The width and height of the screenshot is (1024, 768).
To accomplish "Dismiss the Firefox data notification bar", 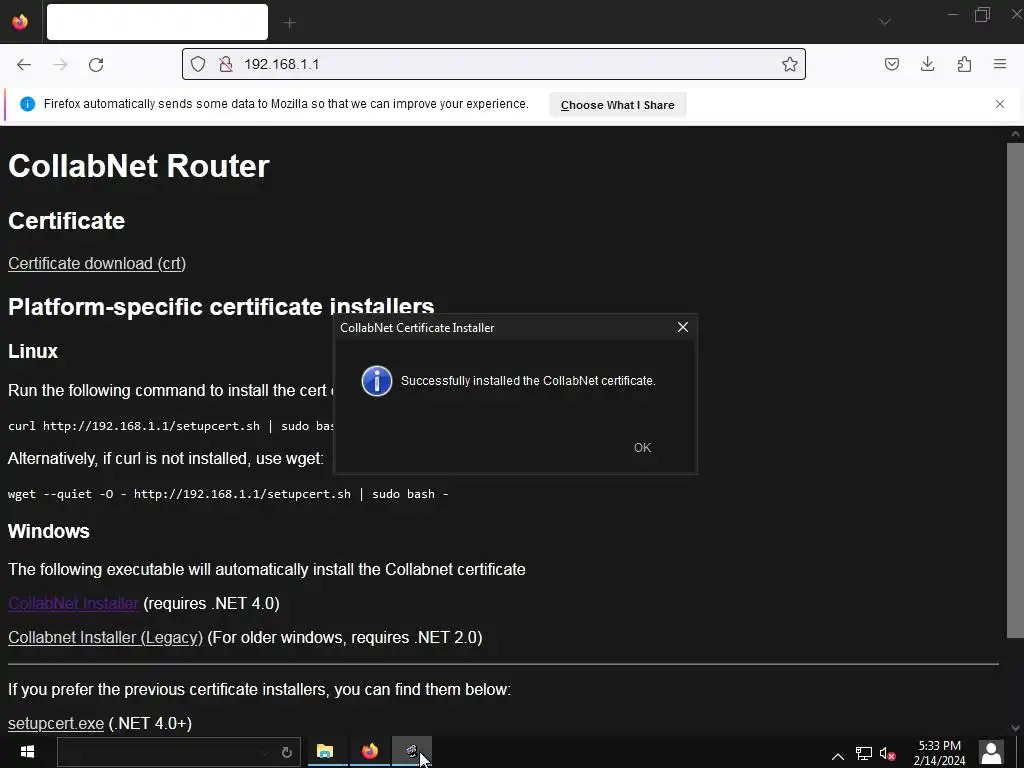I will (x=1000, y=104).
